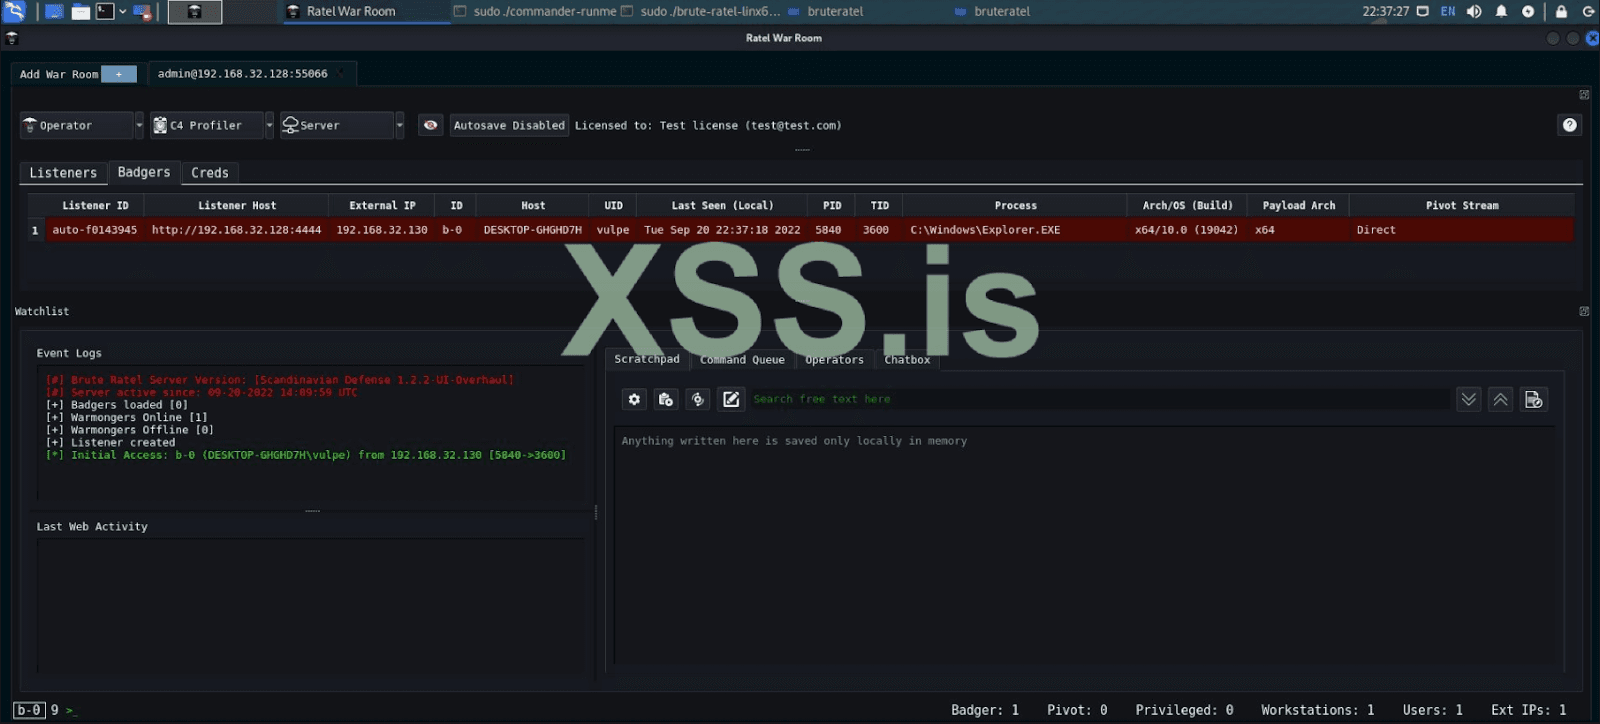The width and height of the screenshot is (1600, 724).
Task: Expand the Server dropdown menu
Action: coord(399,125)
